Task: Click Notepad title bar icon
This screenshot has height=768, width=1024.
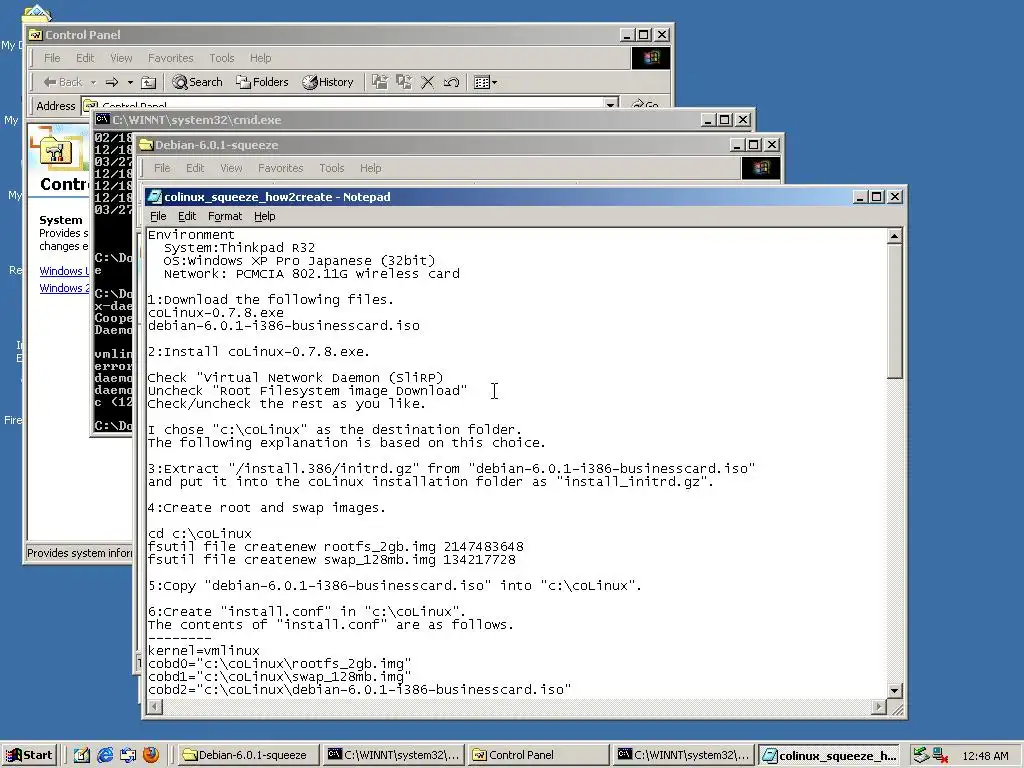Action: pyautogui.click(x=154, y=197)
